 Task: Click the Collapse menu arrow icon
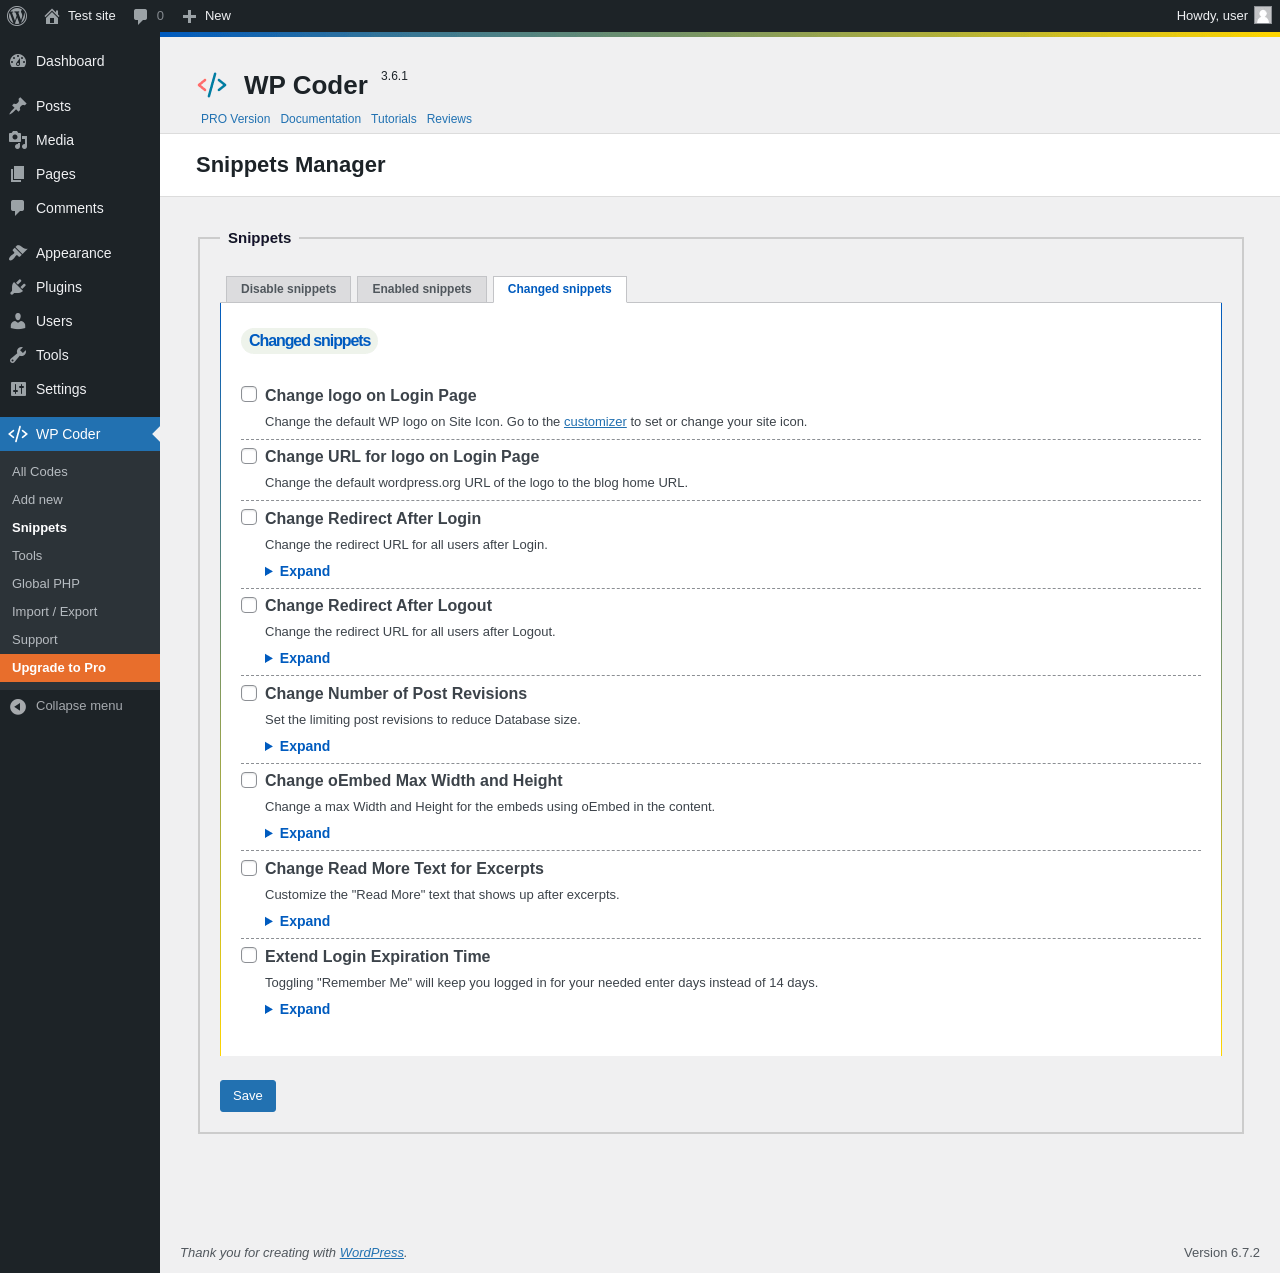(18, 706)
